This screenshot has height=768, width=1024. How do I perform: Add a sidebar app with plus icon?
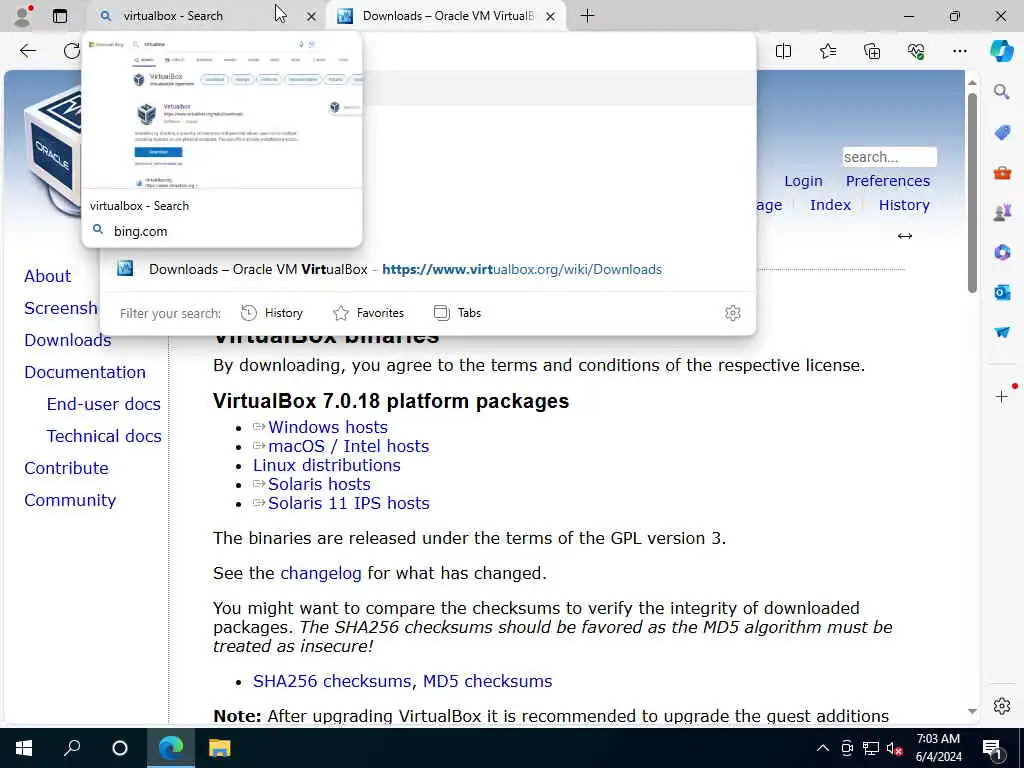1002,396
